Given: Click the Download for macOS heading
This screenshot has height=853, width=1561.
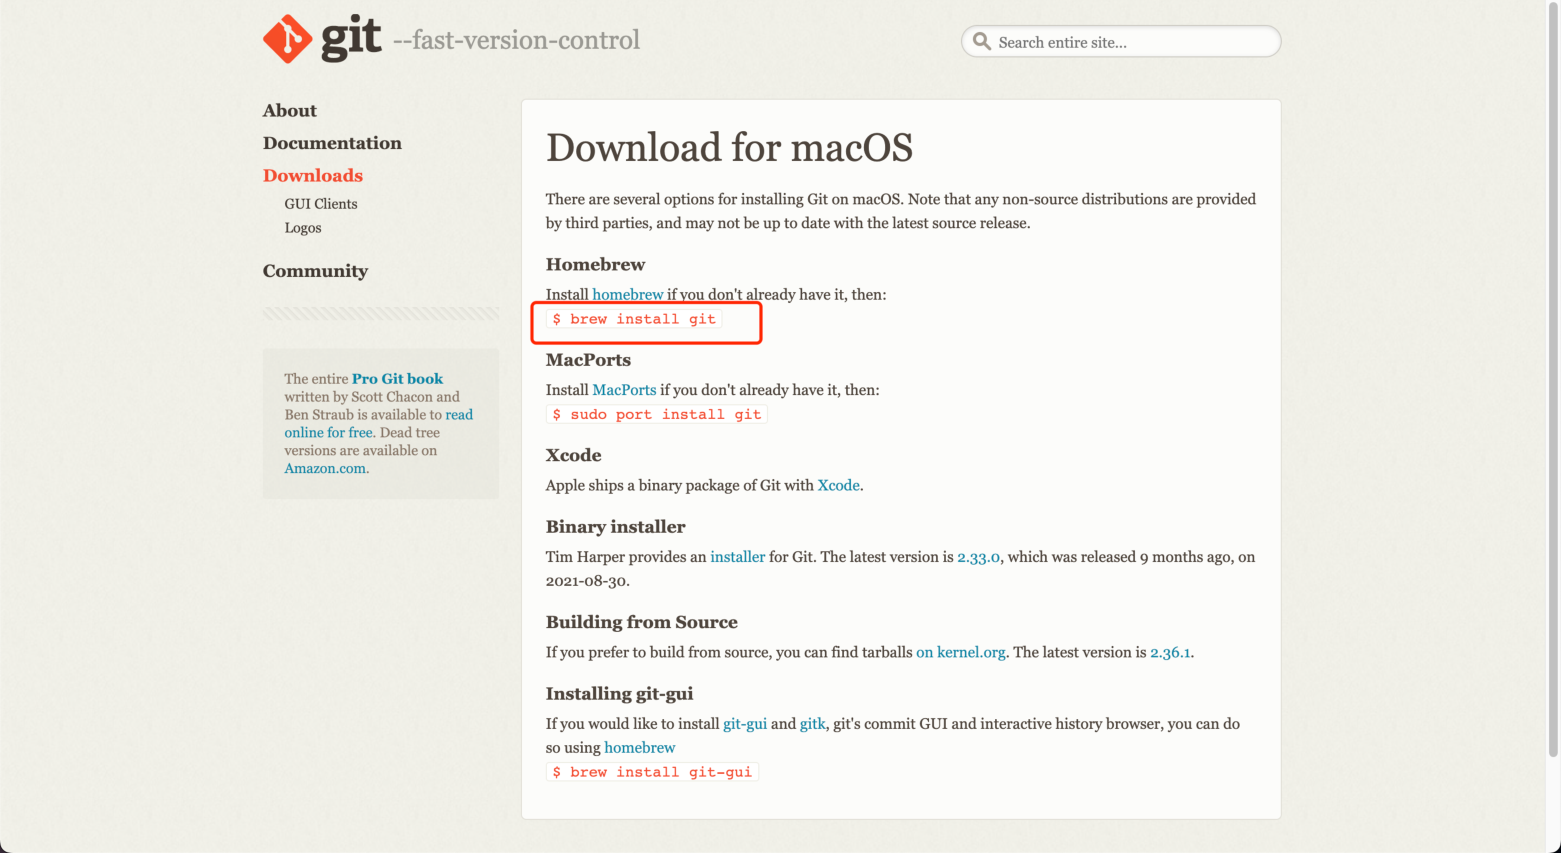Looking at the screenshot, I should pyautogui.click(x=729, y=148).
